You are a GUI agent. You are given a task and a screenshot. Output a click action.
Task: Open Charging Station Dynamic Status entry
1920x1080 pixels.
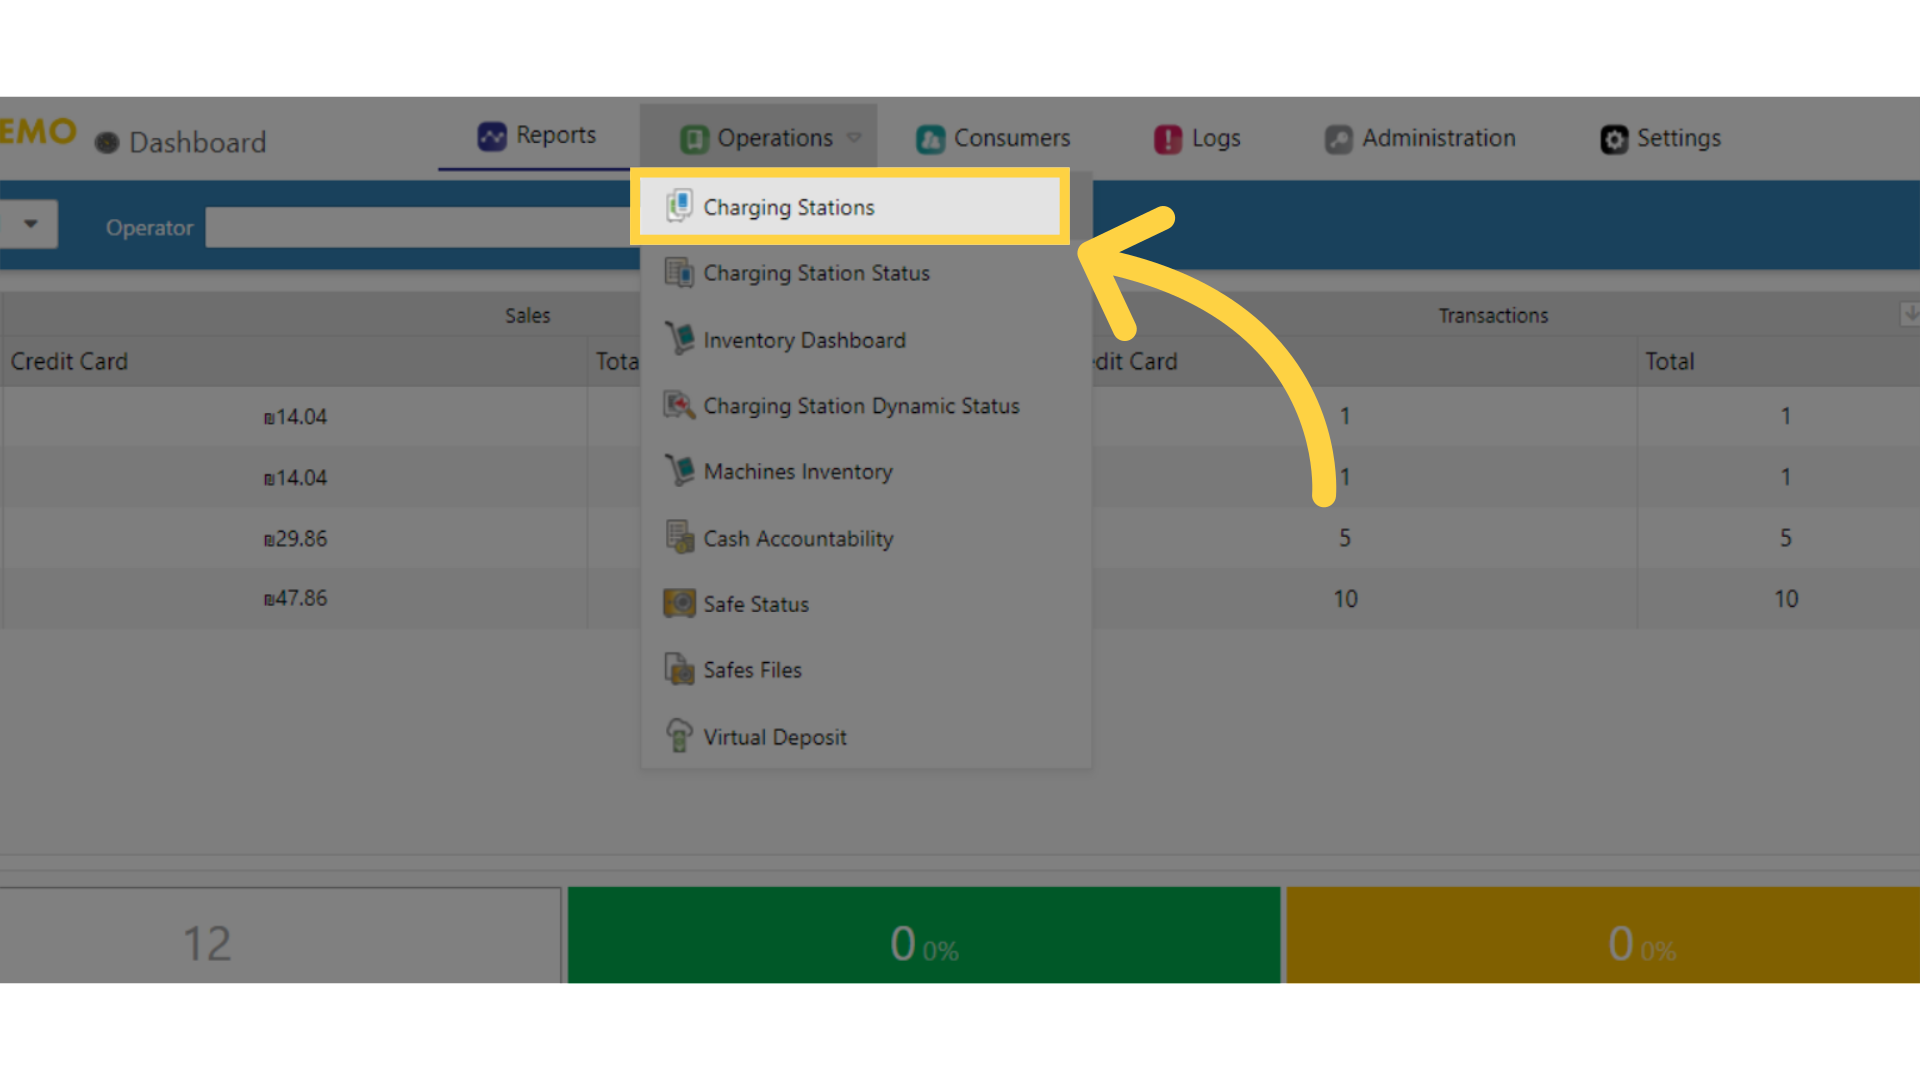(866, 406)
